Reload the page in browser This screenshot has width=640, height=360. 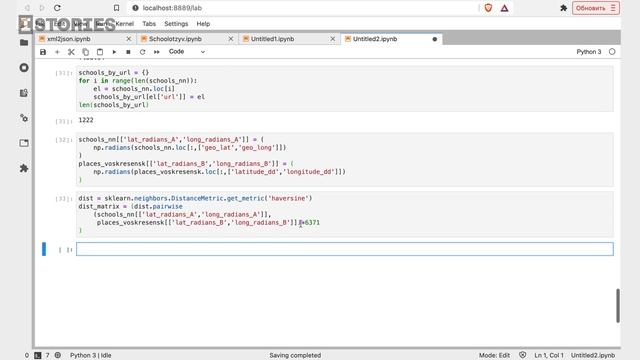pos(57,8)
